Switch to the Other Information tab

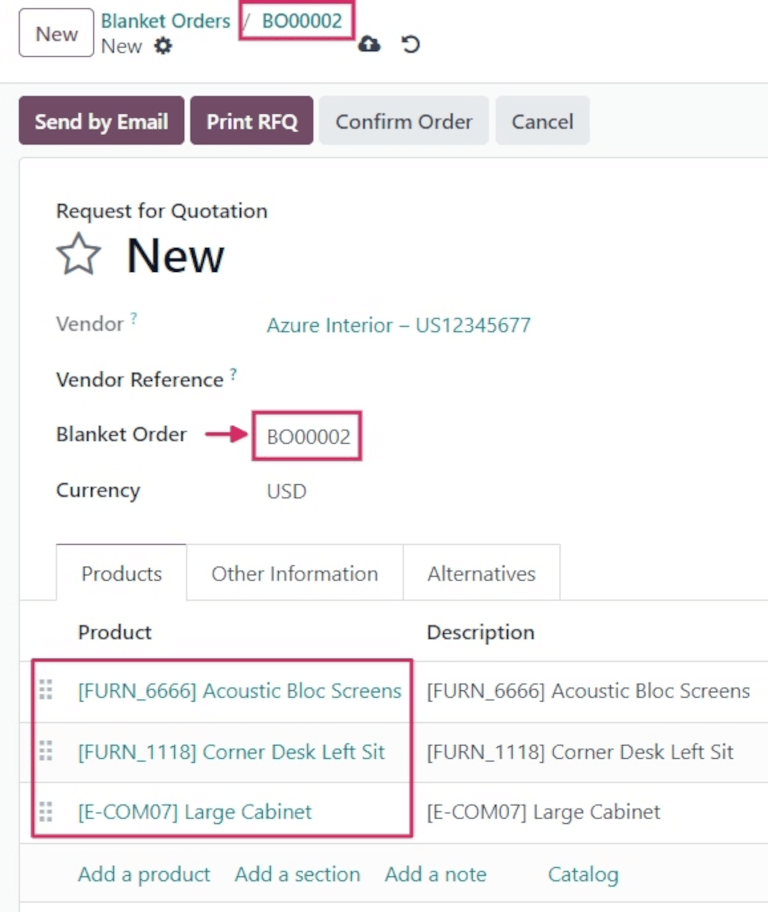point(294,574)
